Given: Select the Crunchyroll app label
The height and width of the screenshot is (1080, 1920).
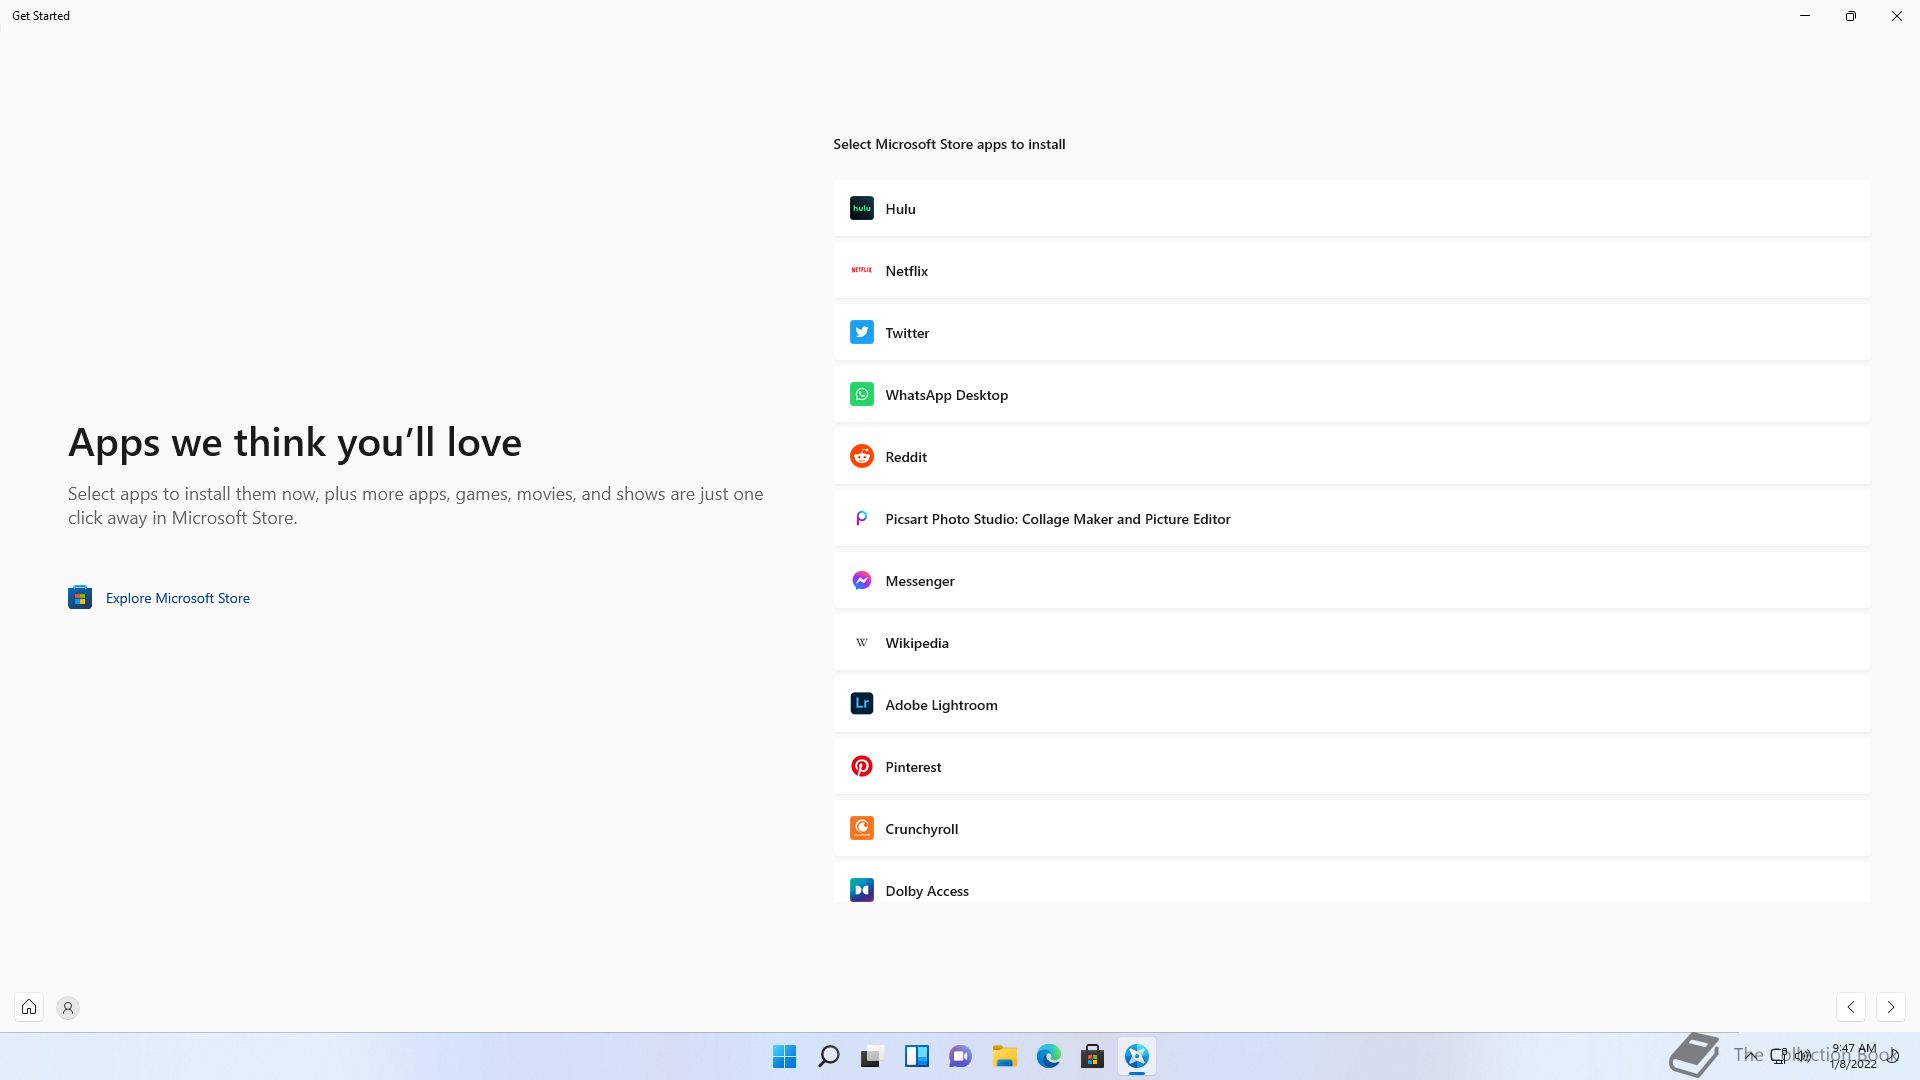Looking at the screenshot, I should [x=921, y=829].
